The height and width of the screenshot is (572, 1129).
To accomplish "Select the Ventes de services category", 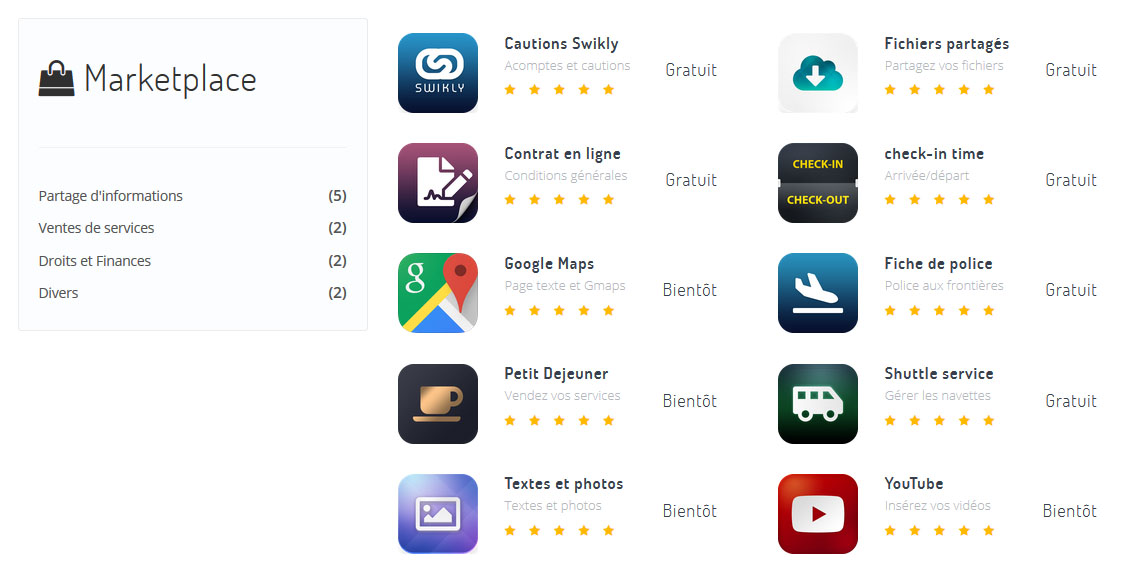I will [x=192, y=228].
